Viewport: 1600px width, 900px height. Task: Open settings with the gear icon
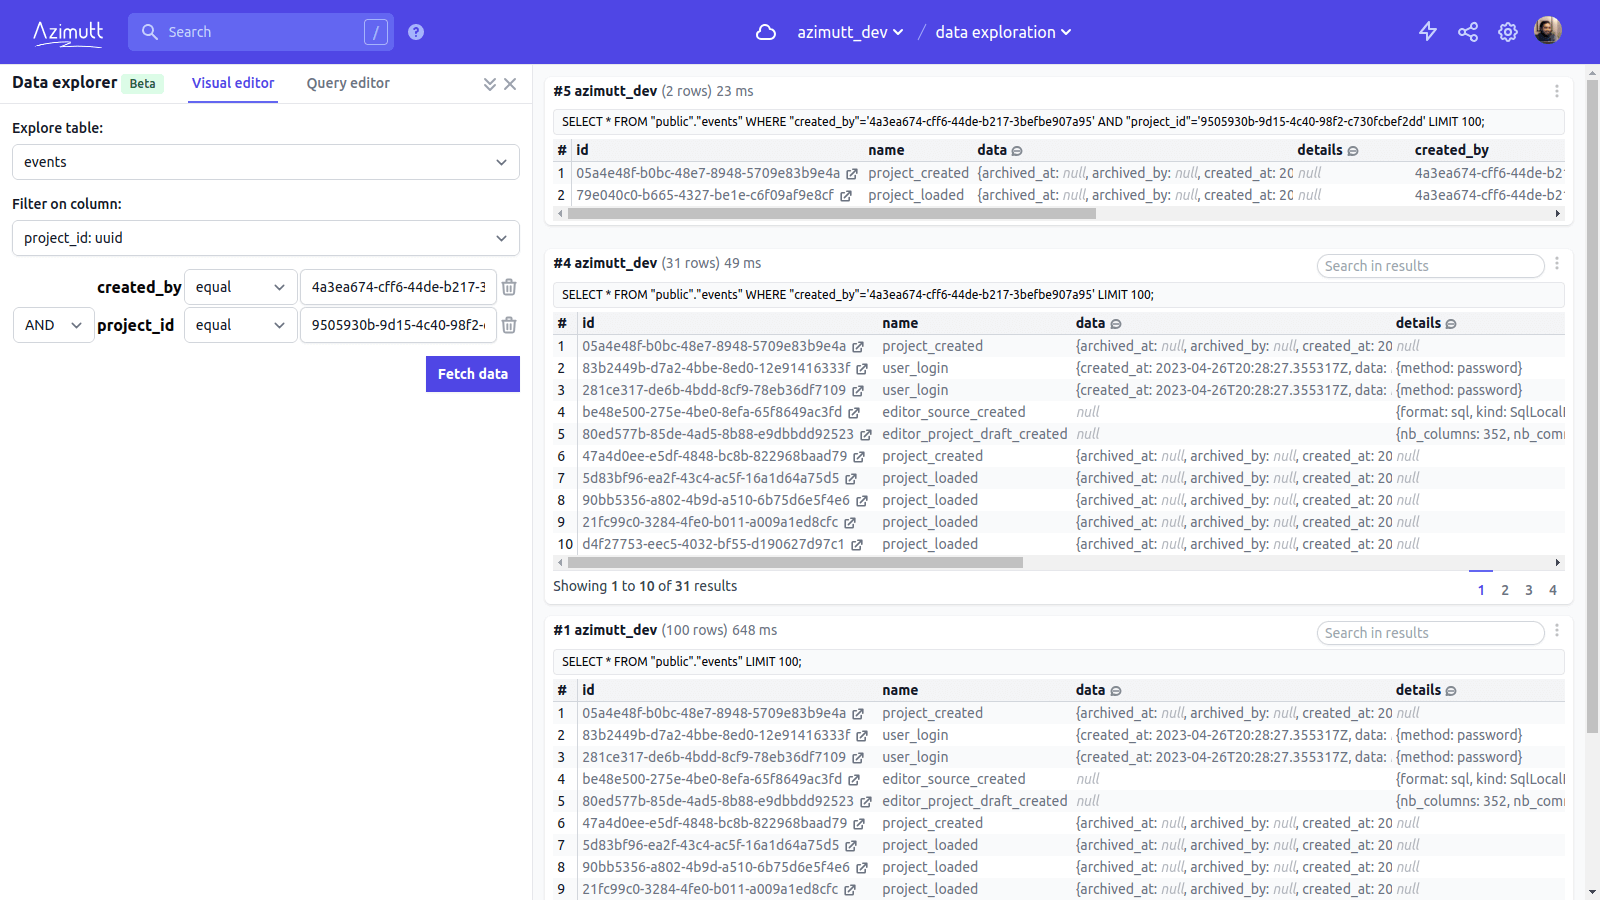point(1507,31)
